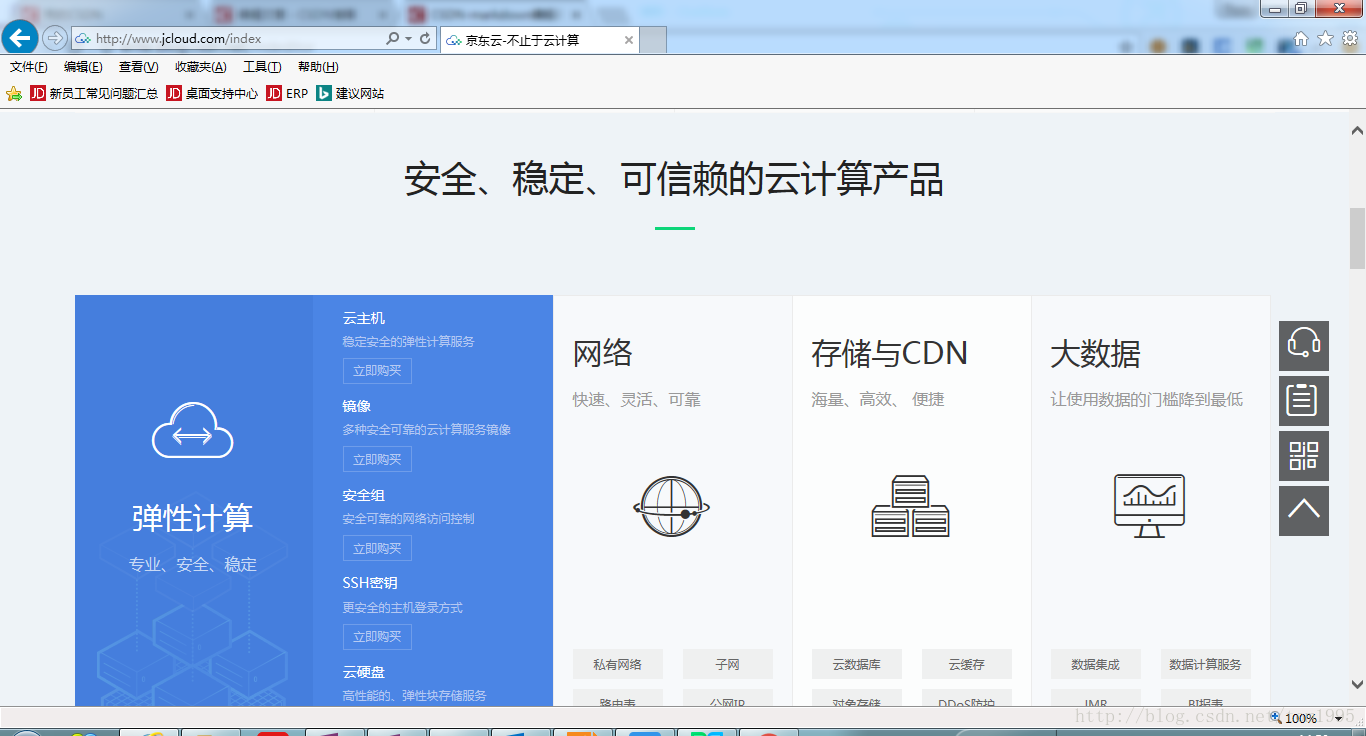Image resolution: width=1366 pixels, height=736 pixels.
Task: Click 立即购买 under 镜像
Action: pyautogui.click(x=377, y=459)
